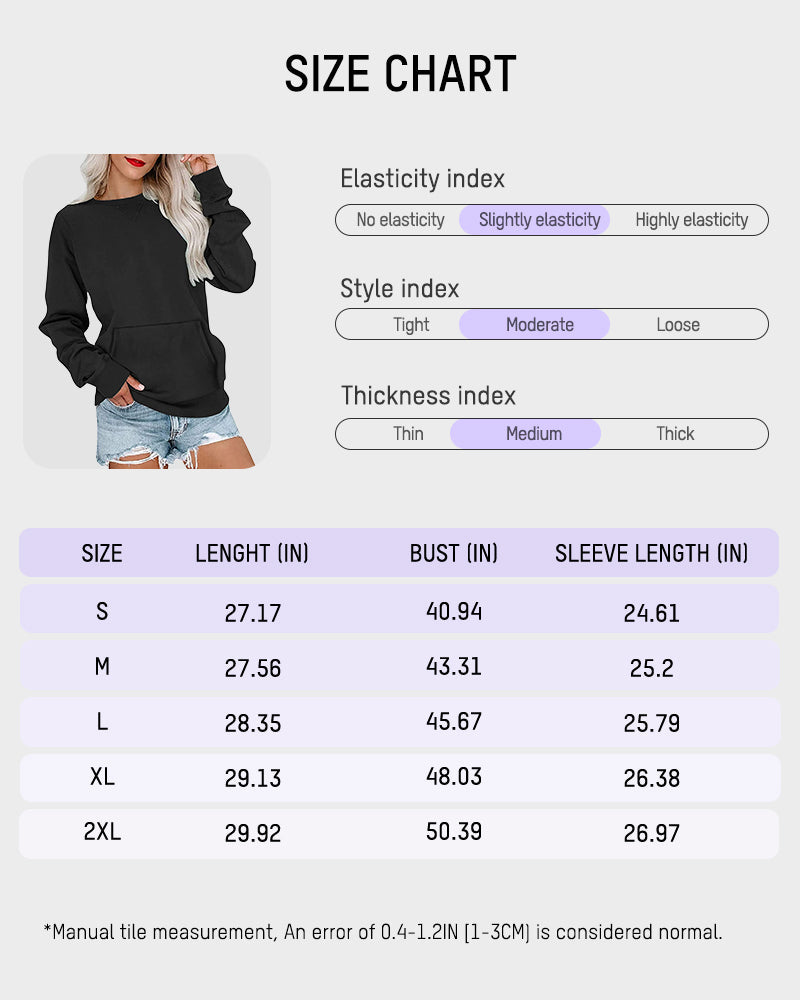Choose Slightly elasticity in Elasticity index
The image size is (800, 1000).
coord(539,220)
